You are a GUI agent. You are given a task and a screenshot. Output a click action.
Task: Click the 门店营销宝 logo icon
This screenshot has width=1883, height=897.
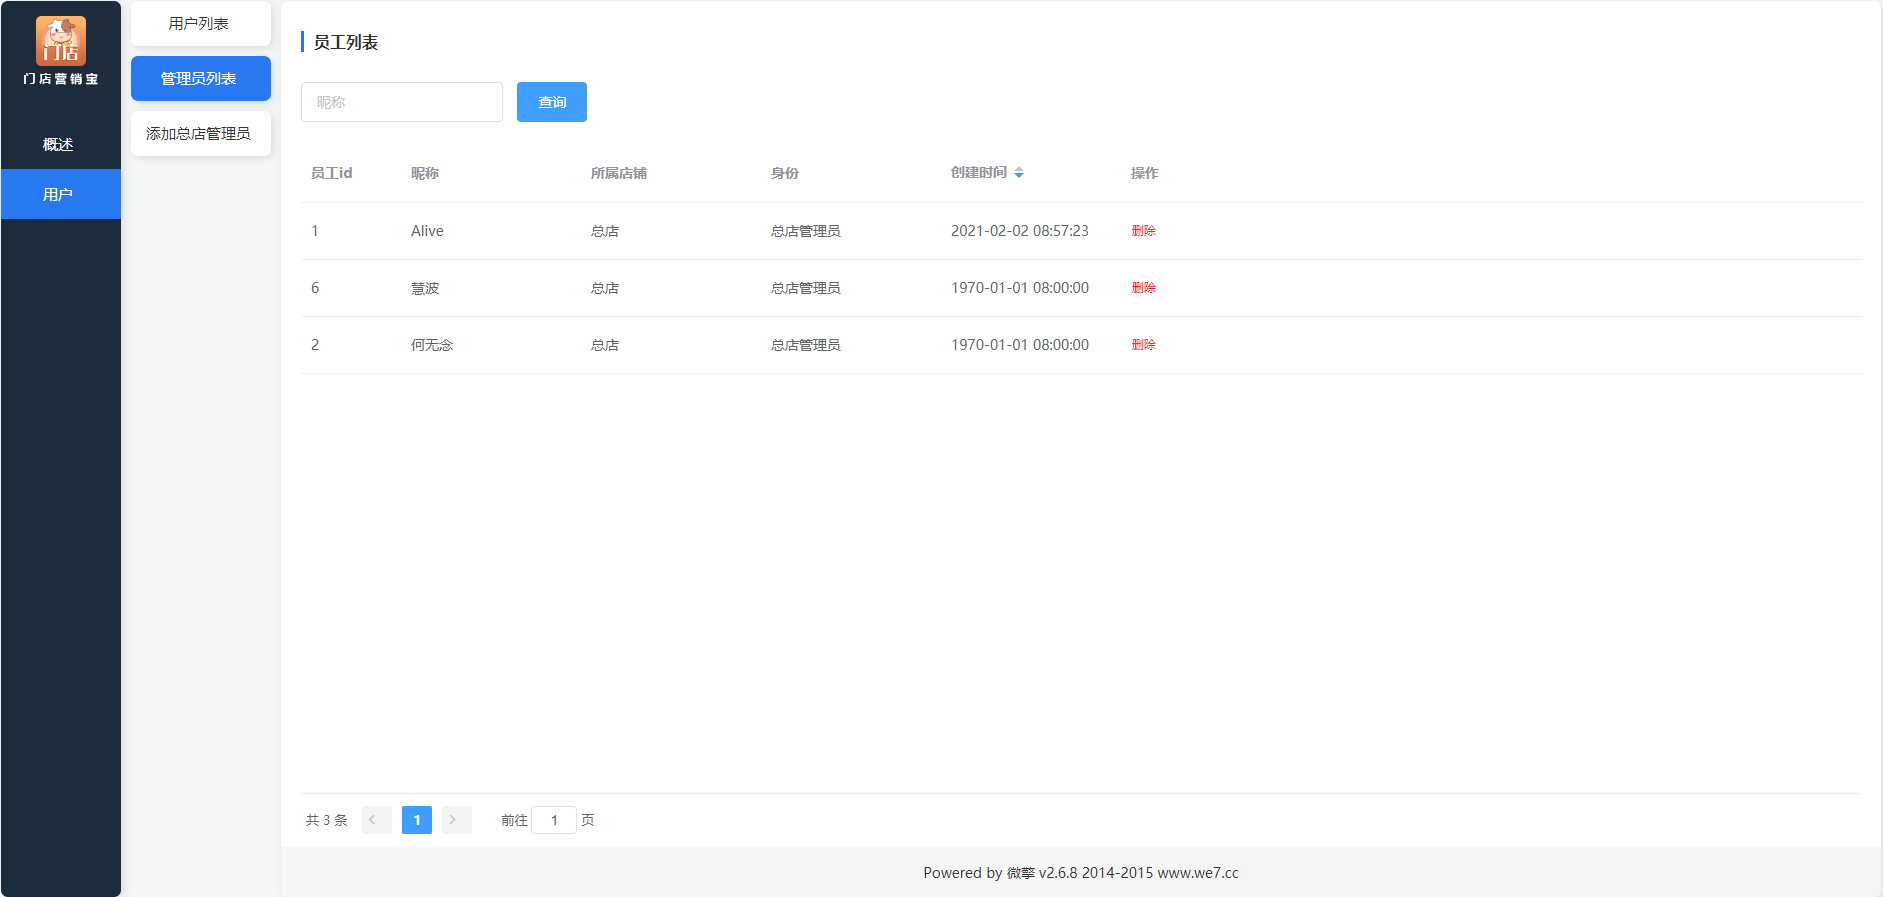[61, 41]
